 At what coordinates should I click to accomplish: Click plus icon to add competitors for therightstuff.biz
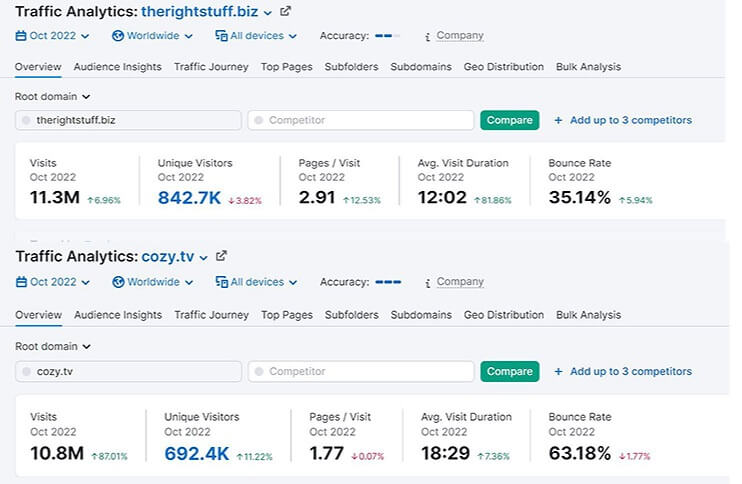[x=558, y=120]
